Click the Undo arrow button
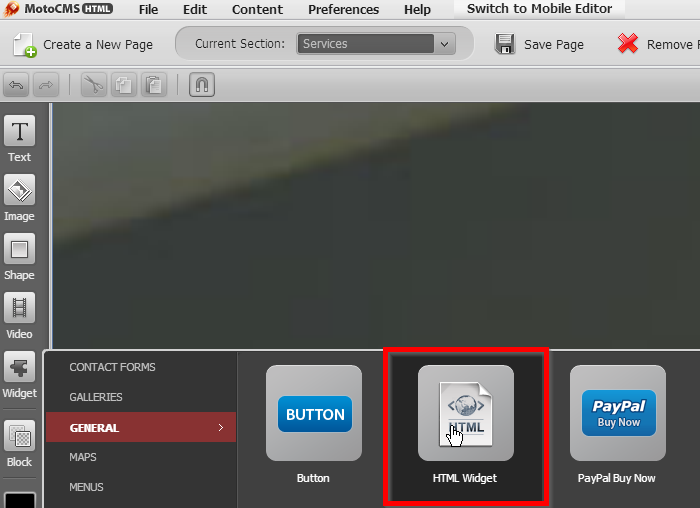 [x=17, y=84]
